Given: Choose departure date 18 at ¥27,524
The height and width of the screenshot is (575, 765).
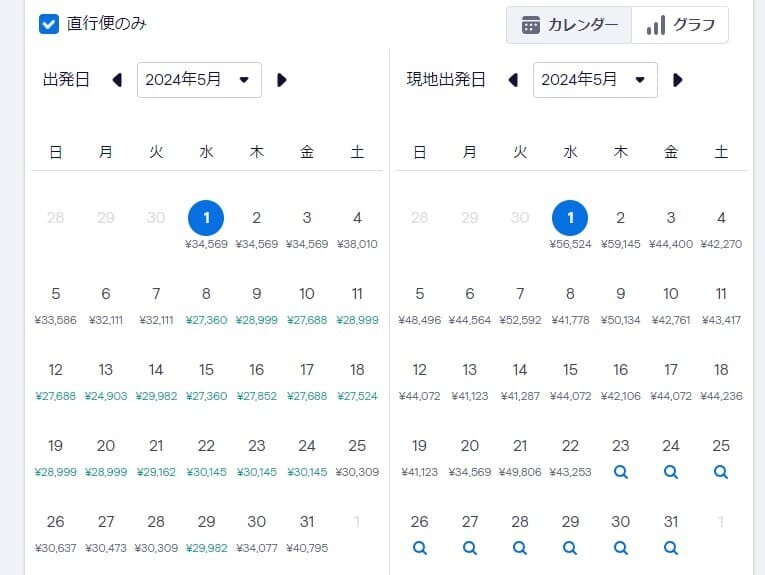Looking at the screenshot, I should pos(357,382).
